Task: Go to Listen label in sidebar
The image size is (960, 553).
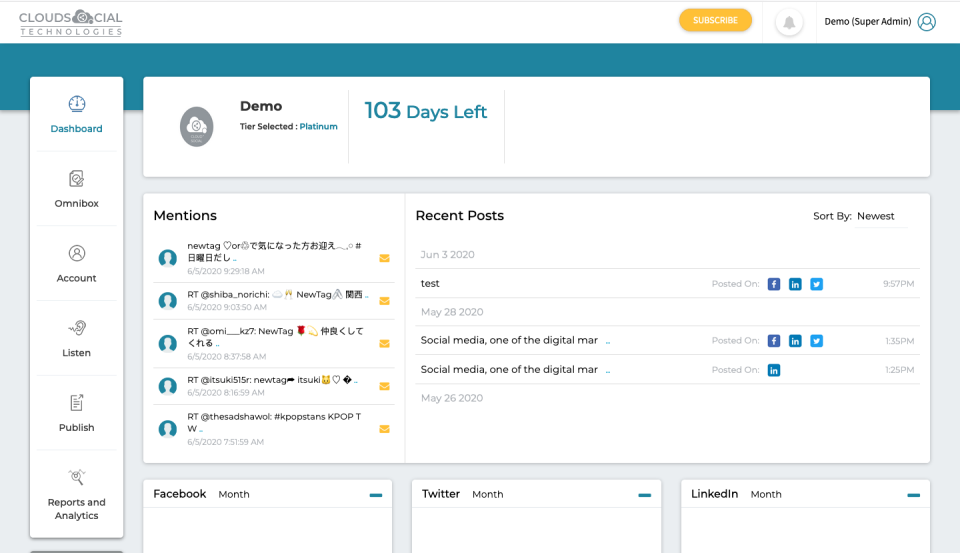Action: (x=77, y=353)
